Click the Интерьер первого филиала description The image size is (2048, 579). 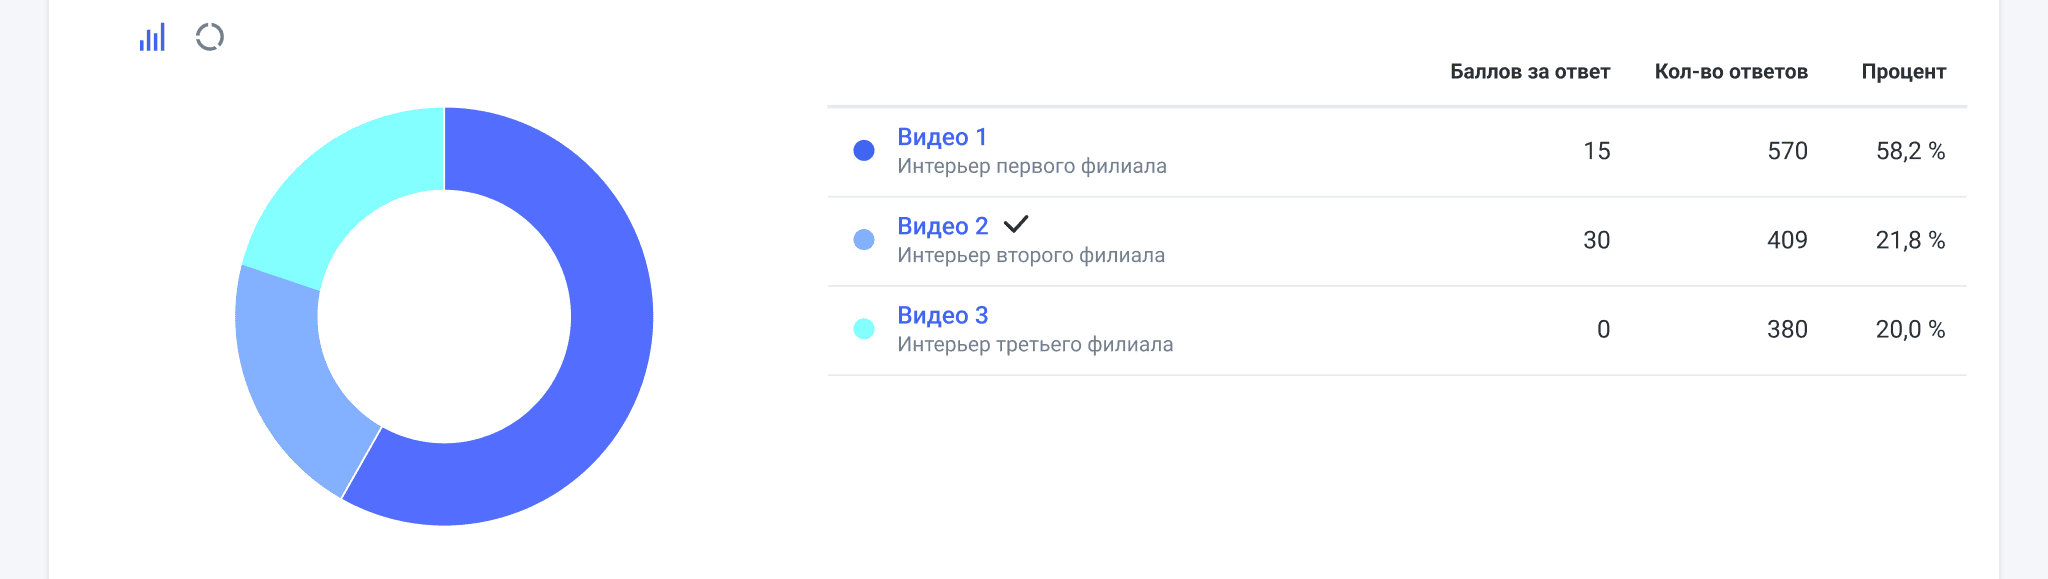[x=1031, y=166]
